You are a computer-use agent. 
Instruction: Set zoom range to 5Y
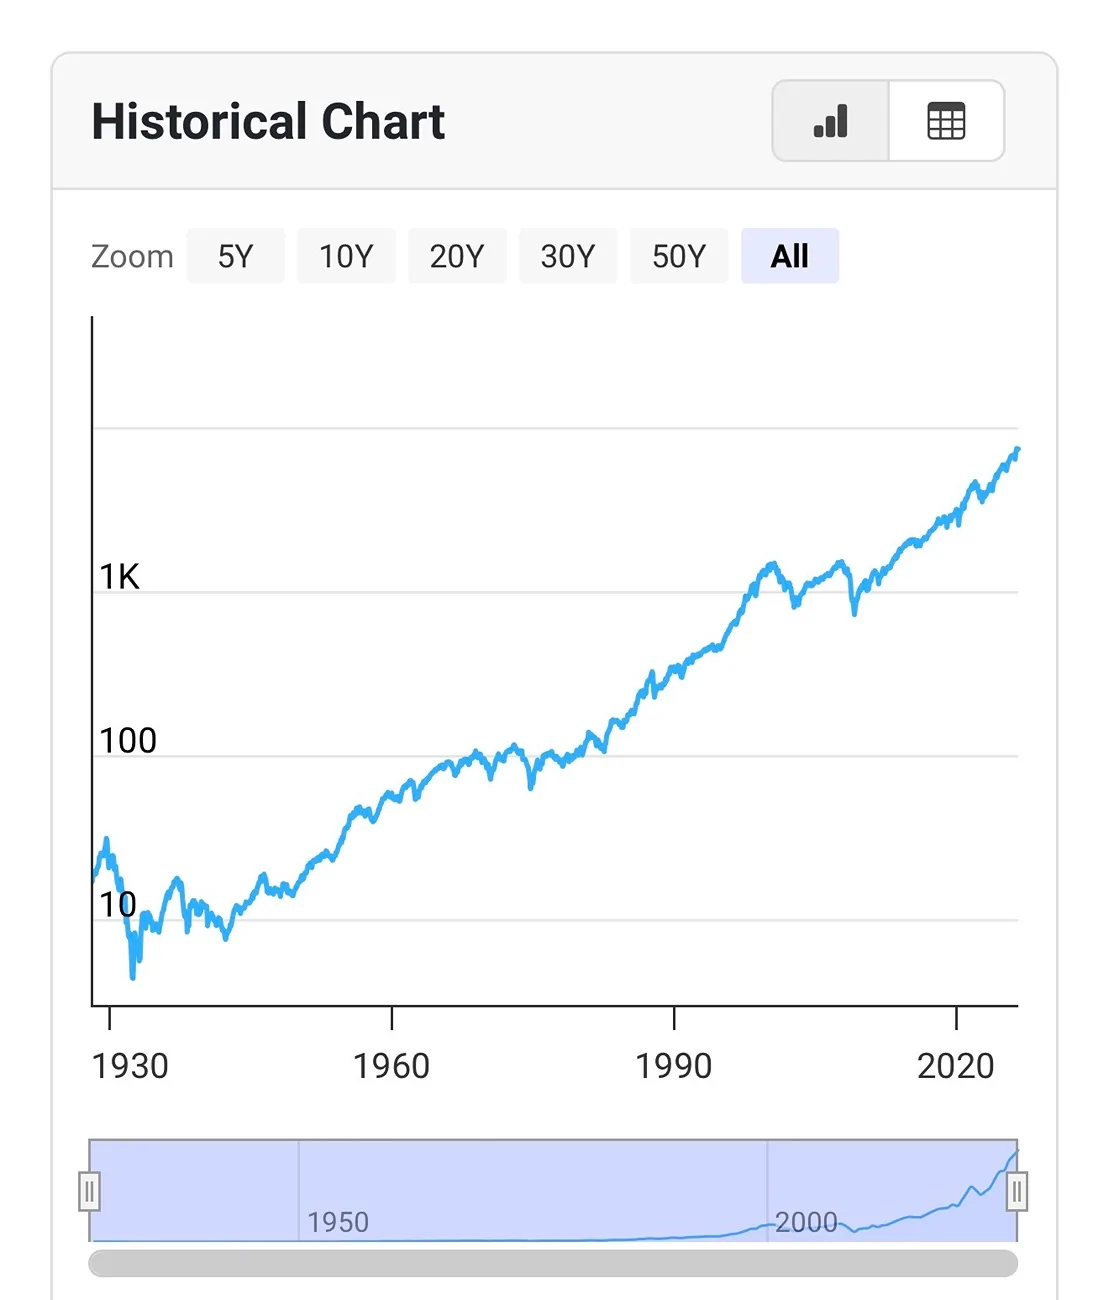pyautogui.click(x=236, y=256)
